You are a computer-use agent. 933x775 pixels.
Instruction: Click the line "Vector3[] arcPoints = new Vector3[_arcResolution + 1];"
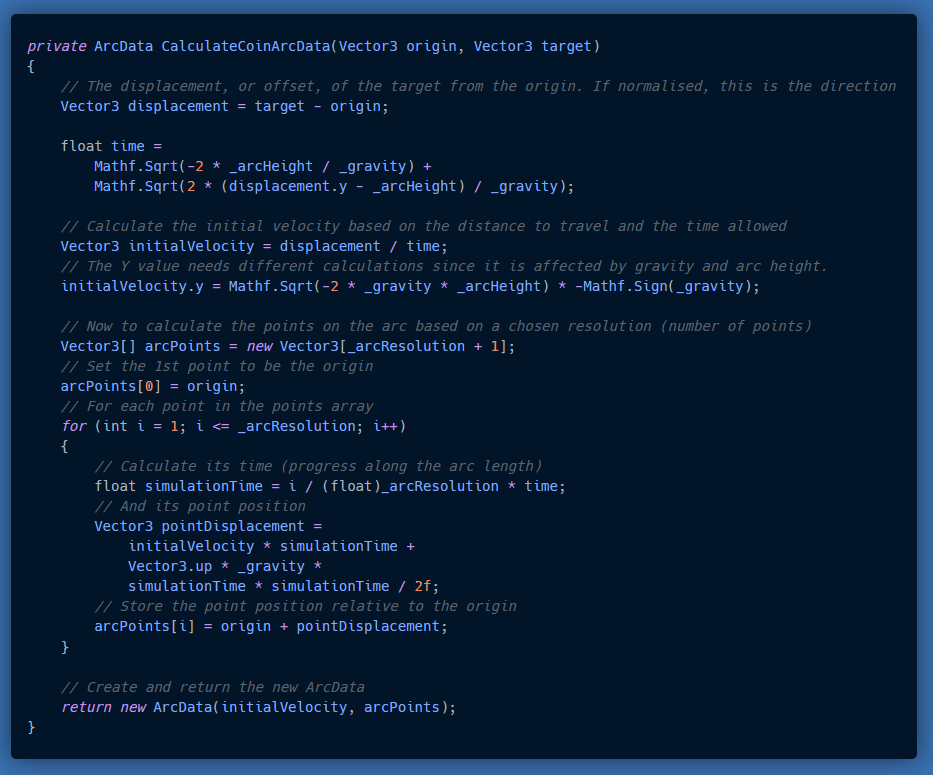pos(288,347)
